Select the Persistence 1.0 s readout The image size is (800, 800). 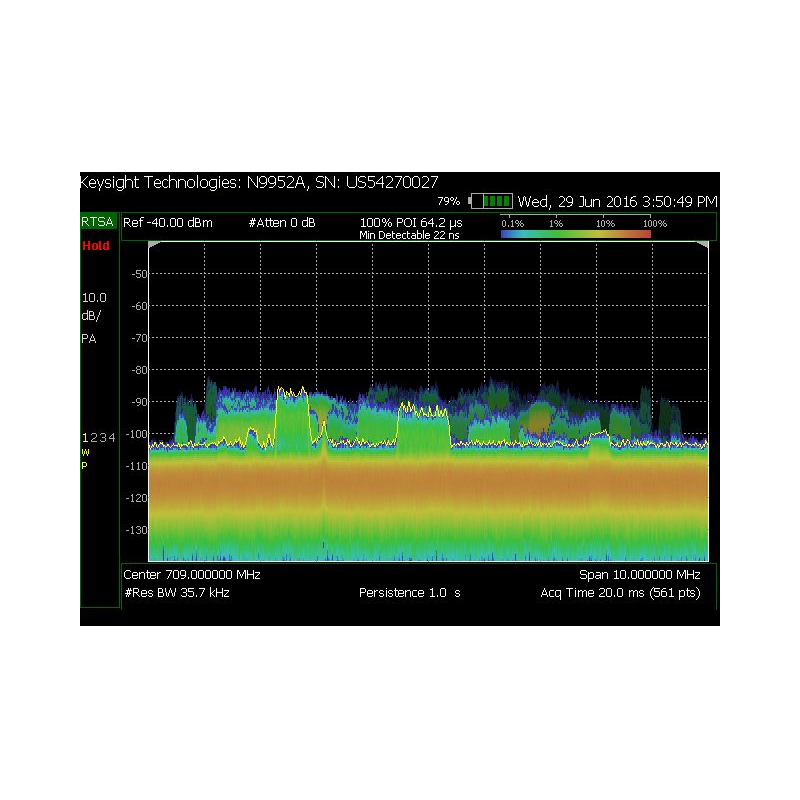click(x=410, y=593)
